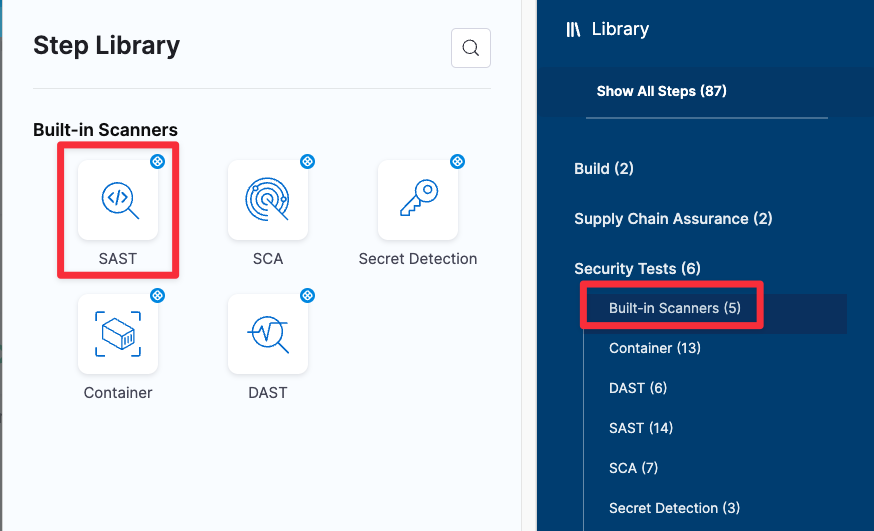Click the Library books icon
Viewport: 874px width, 531px height.
(x=573, y=29)
